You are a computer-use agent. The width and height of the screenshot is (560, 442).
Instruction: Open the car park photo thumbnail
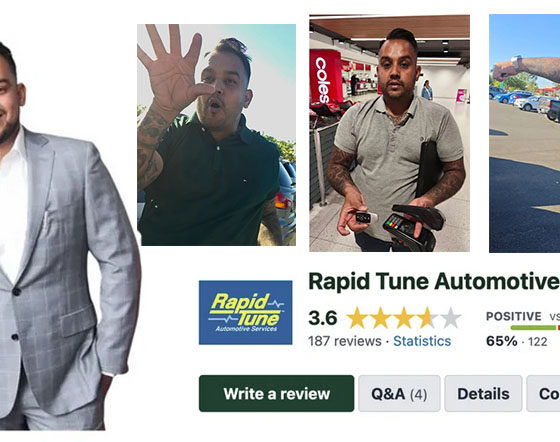(x=524, y=133)
